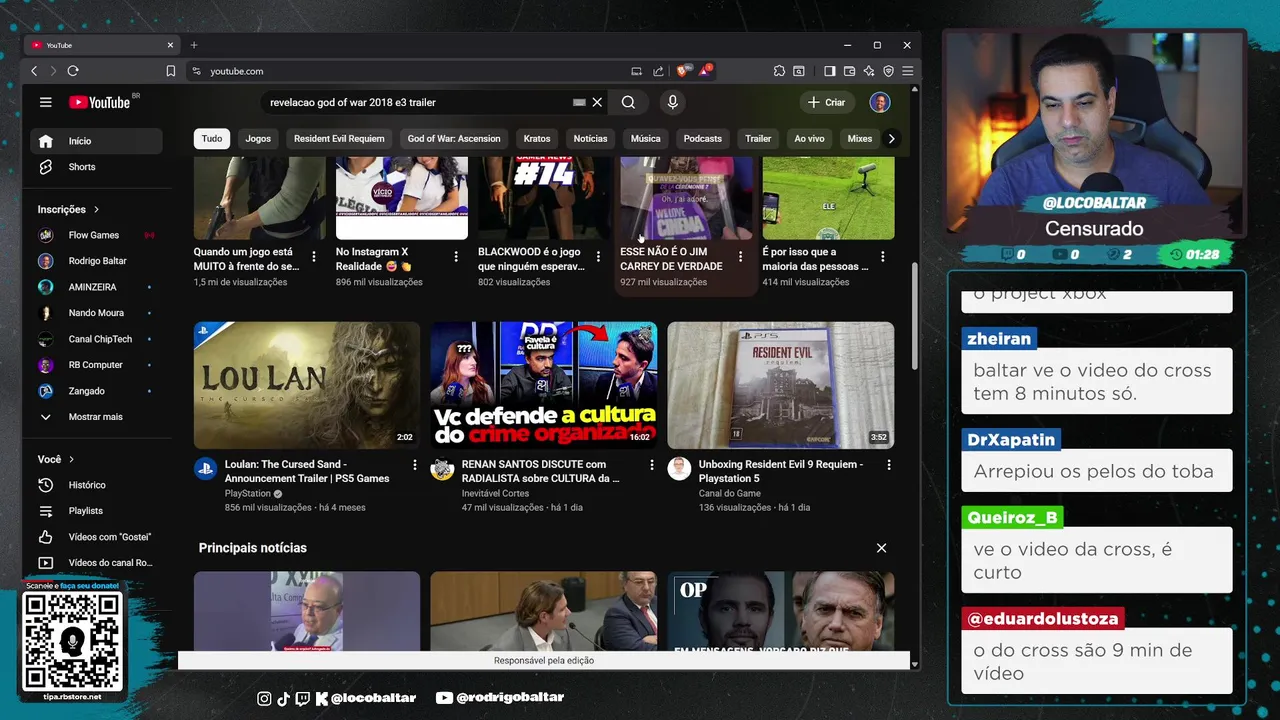Open the PlayStation channel name link
Image resolution: width=1280 pixels, height=720 pixels.
(x=248, y=493)
